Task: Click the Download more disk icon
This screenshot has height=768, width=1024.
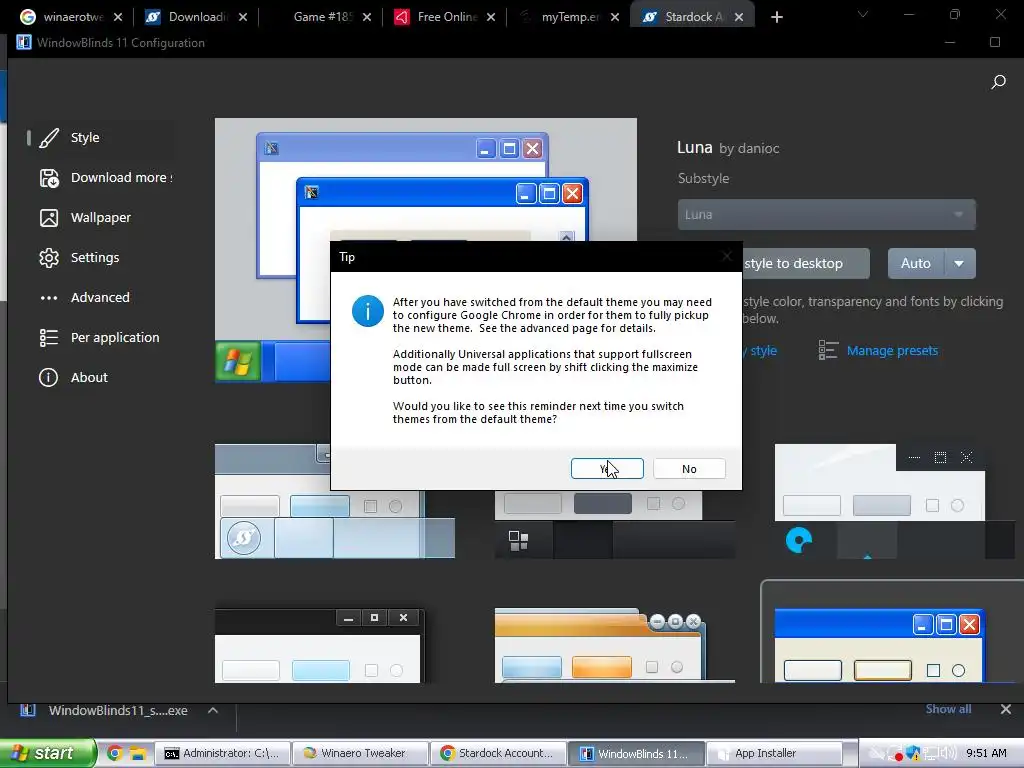Action: coord(49,178)
